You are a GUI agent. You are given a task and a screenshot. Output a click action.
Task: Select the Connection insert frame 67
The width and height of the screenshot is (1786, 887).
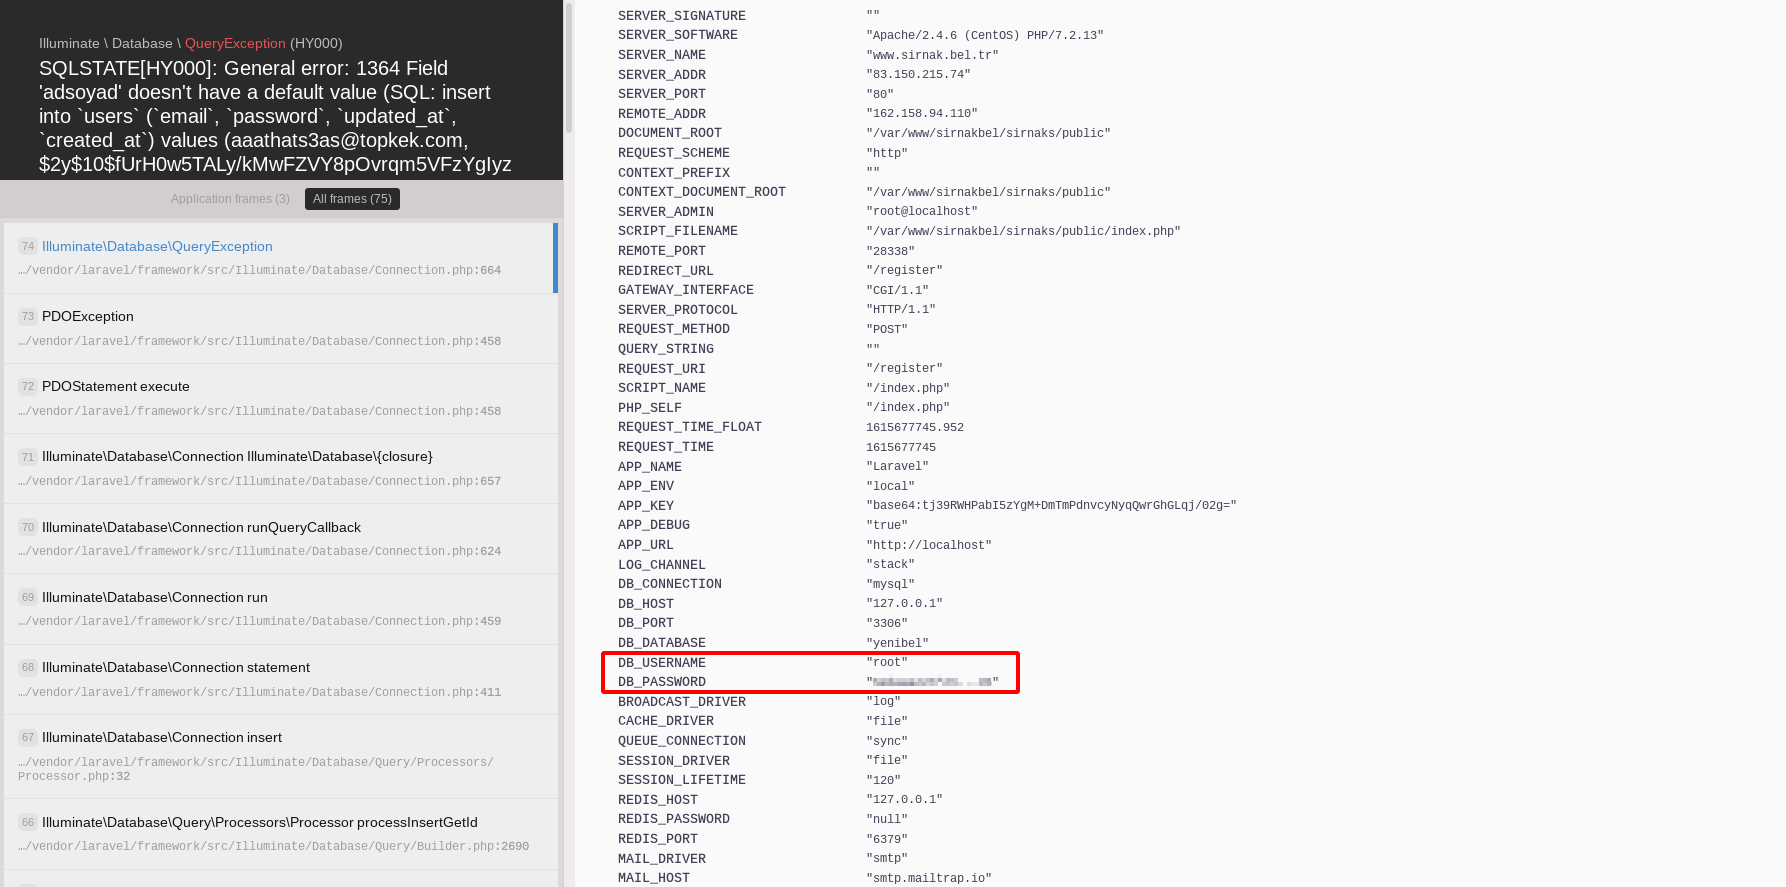pyautogui.click(x=162, y=738)
